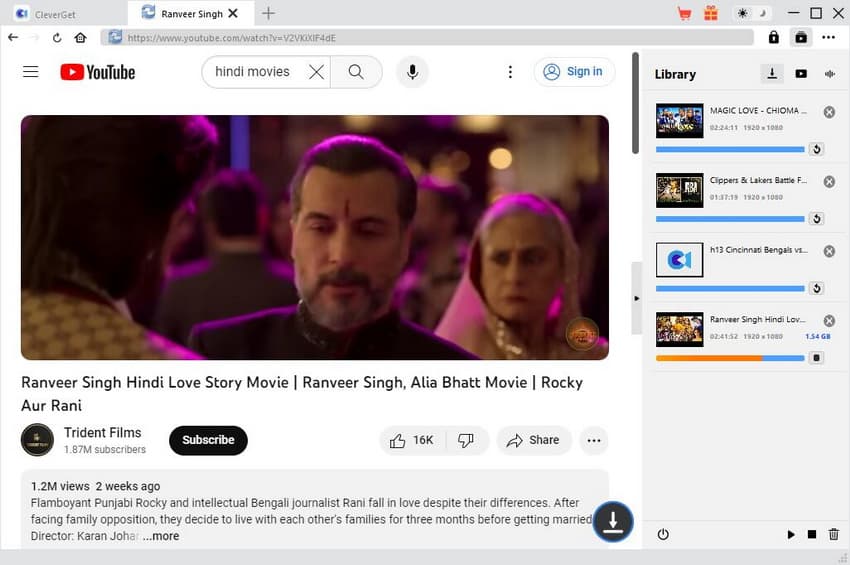Click the gift box icon
Viewport: 850px width, 565px height.
click(x=710, y=13)
